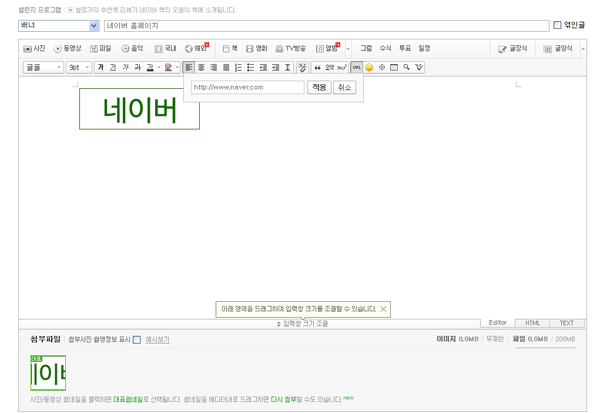
Task: Add a book review with 책
Action: [230, 49]
